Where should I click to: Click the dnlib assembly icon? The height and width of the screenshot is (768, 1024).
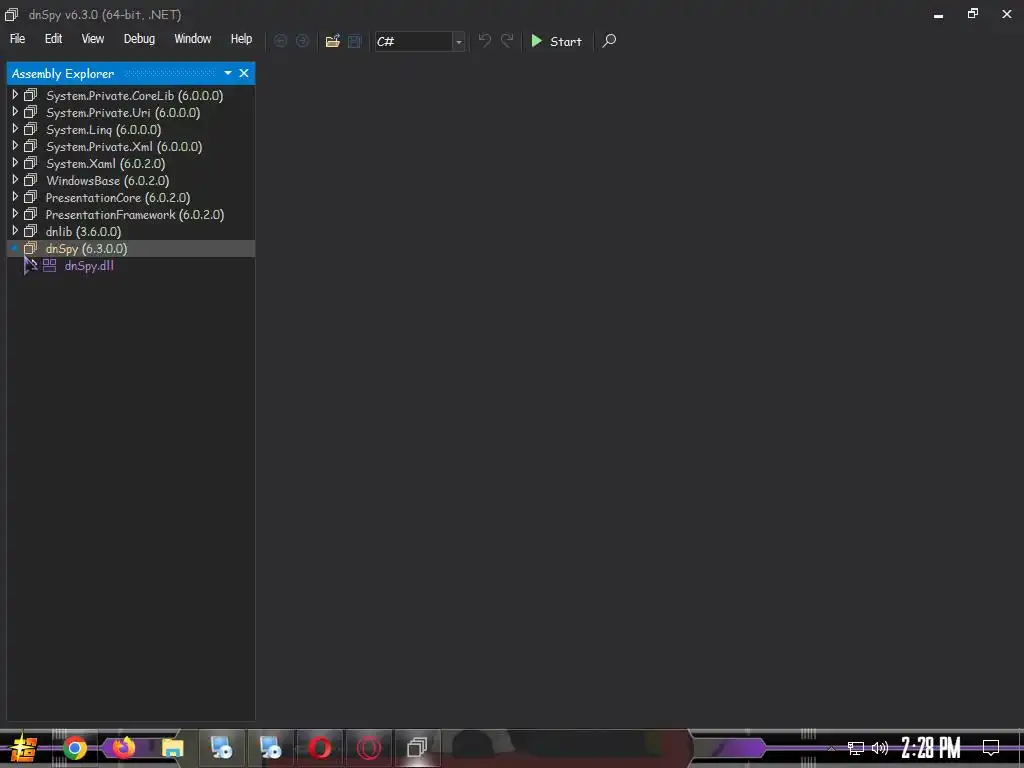click(31, 231)
